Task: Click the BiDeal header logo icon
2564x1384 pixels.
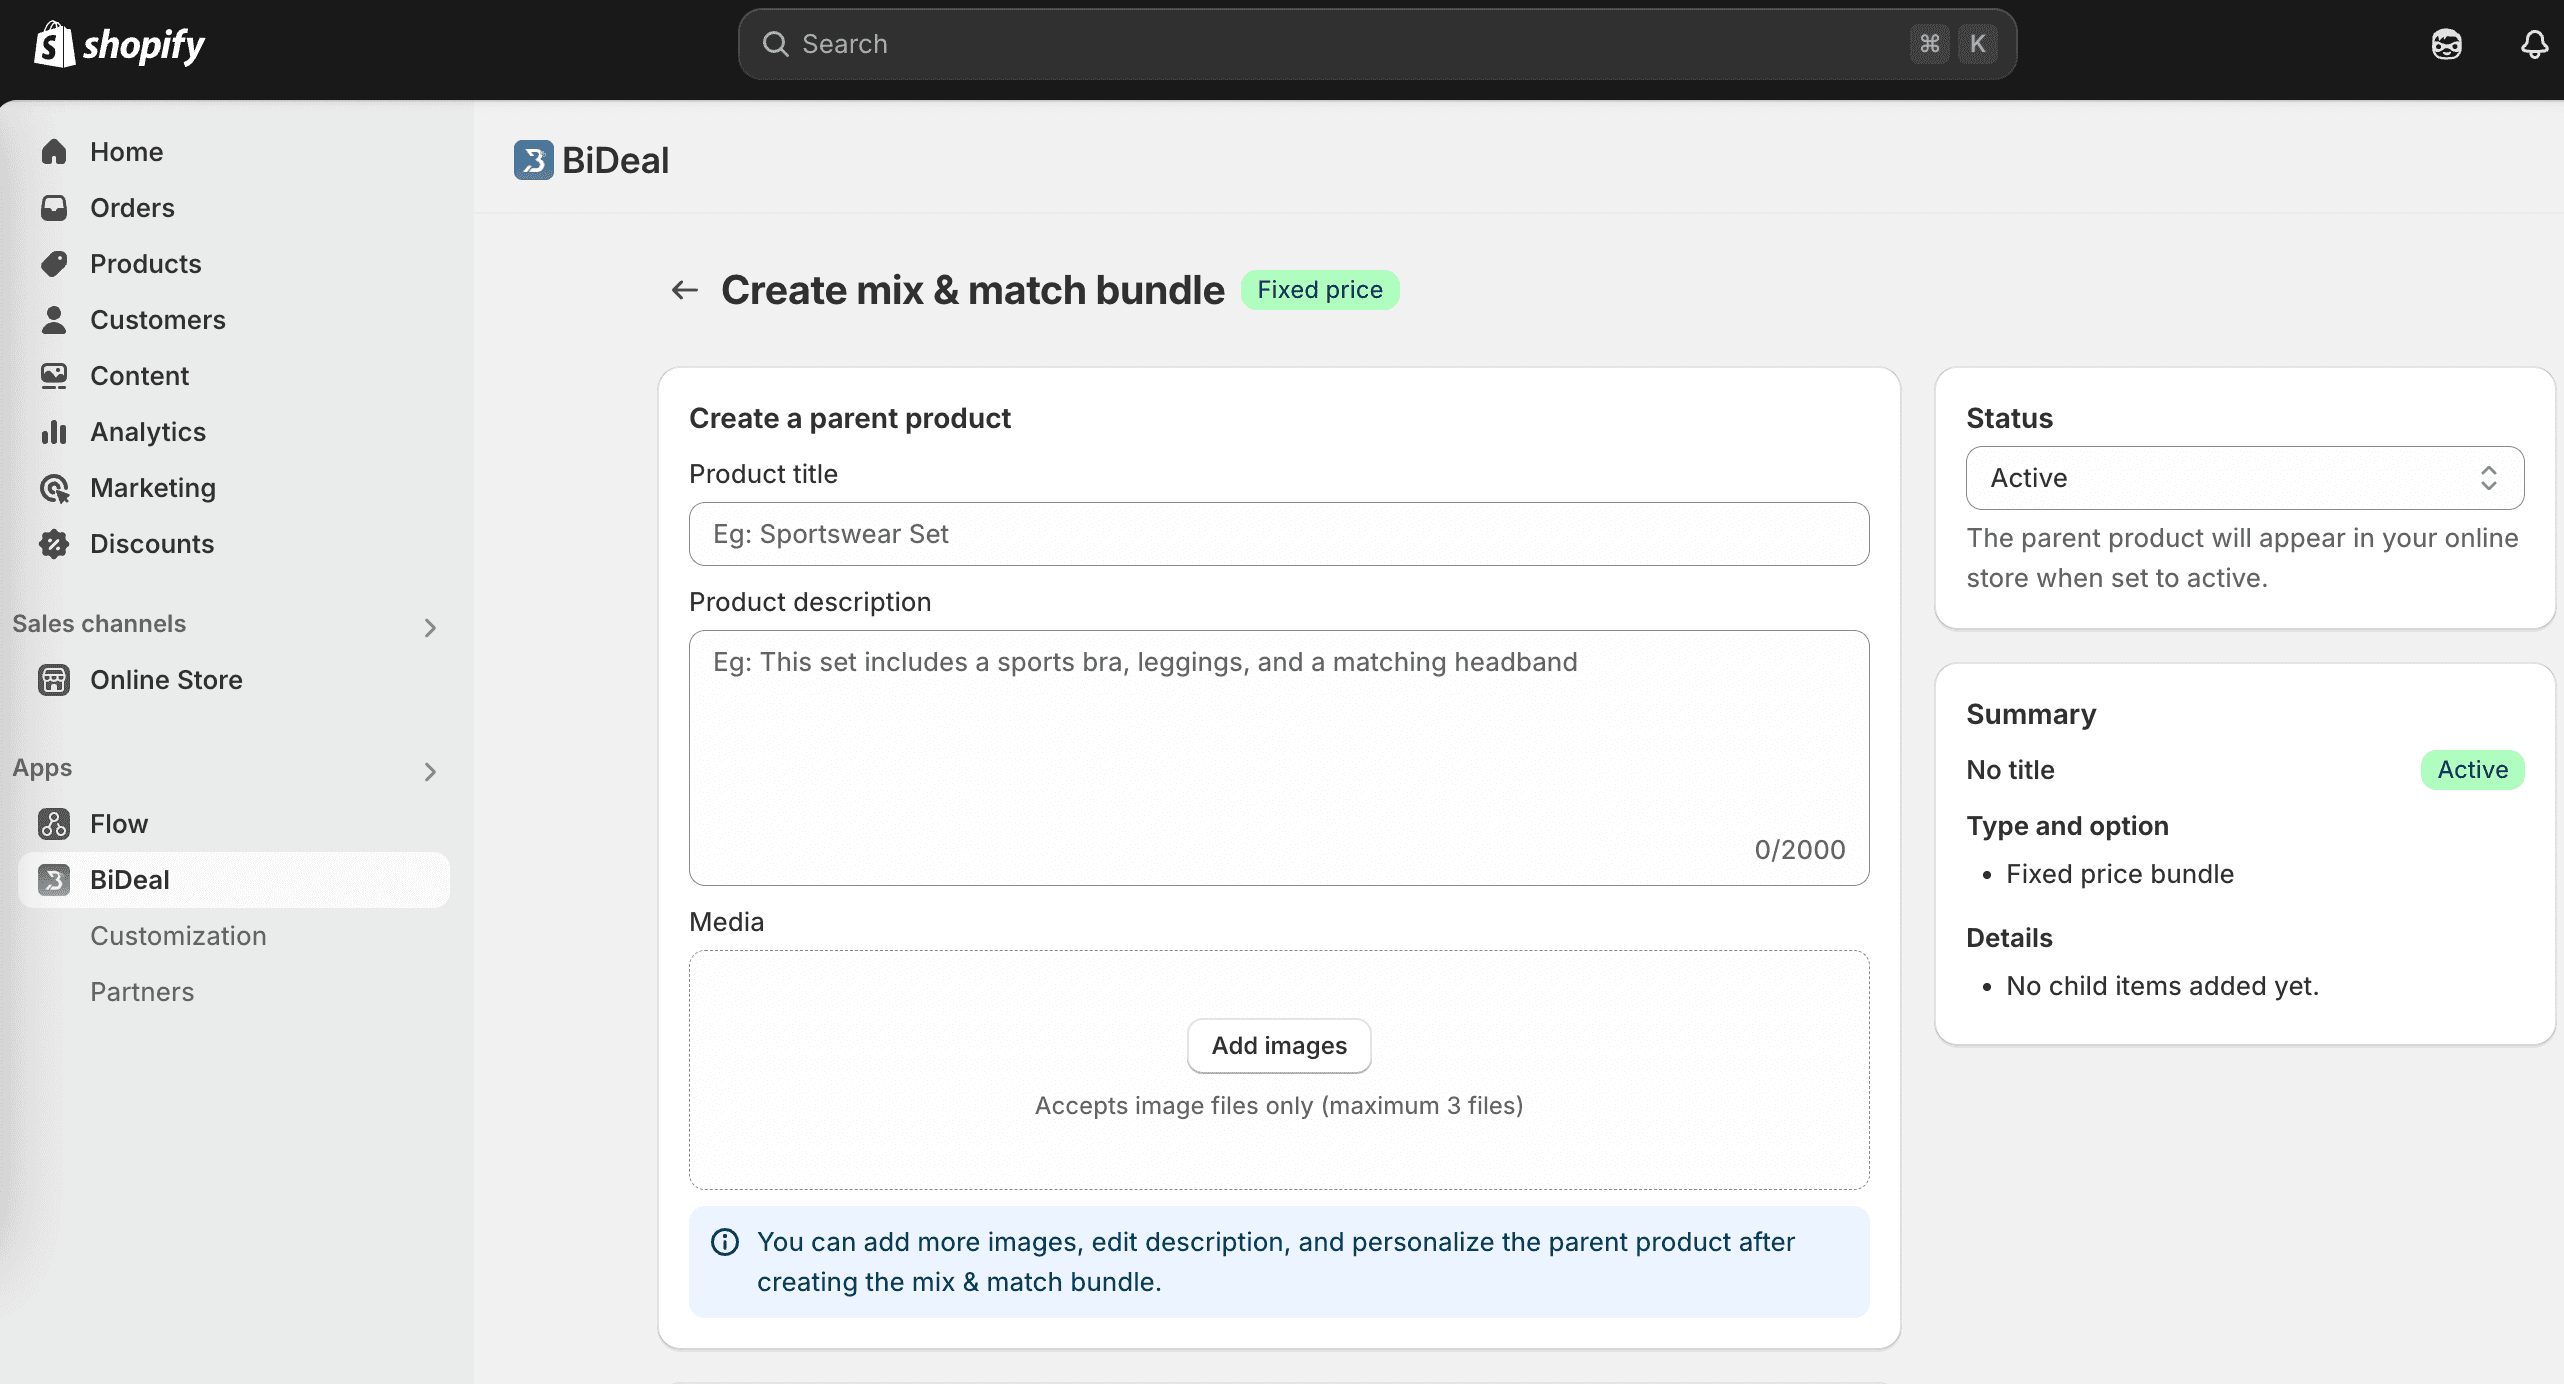Action: [533, 160]
